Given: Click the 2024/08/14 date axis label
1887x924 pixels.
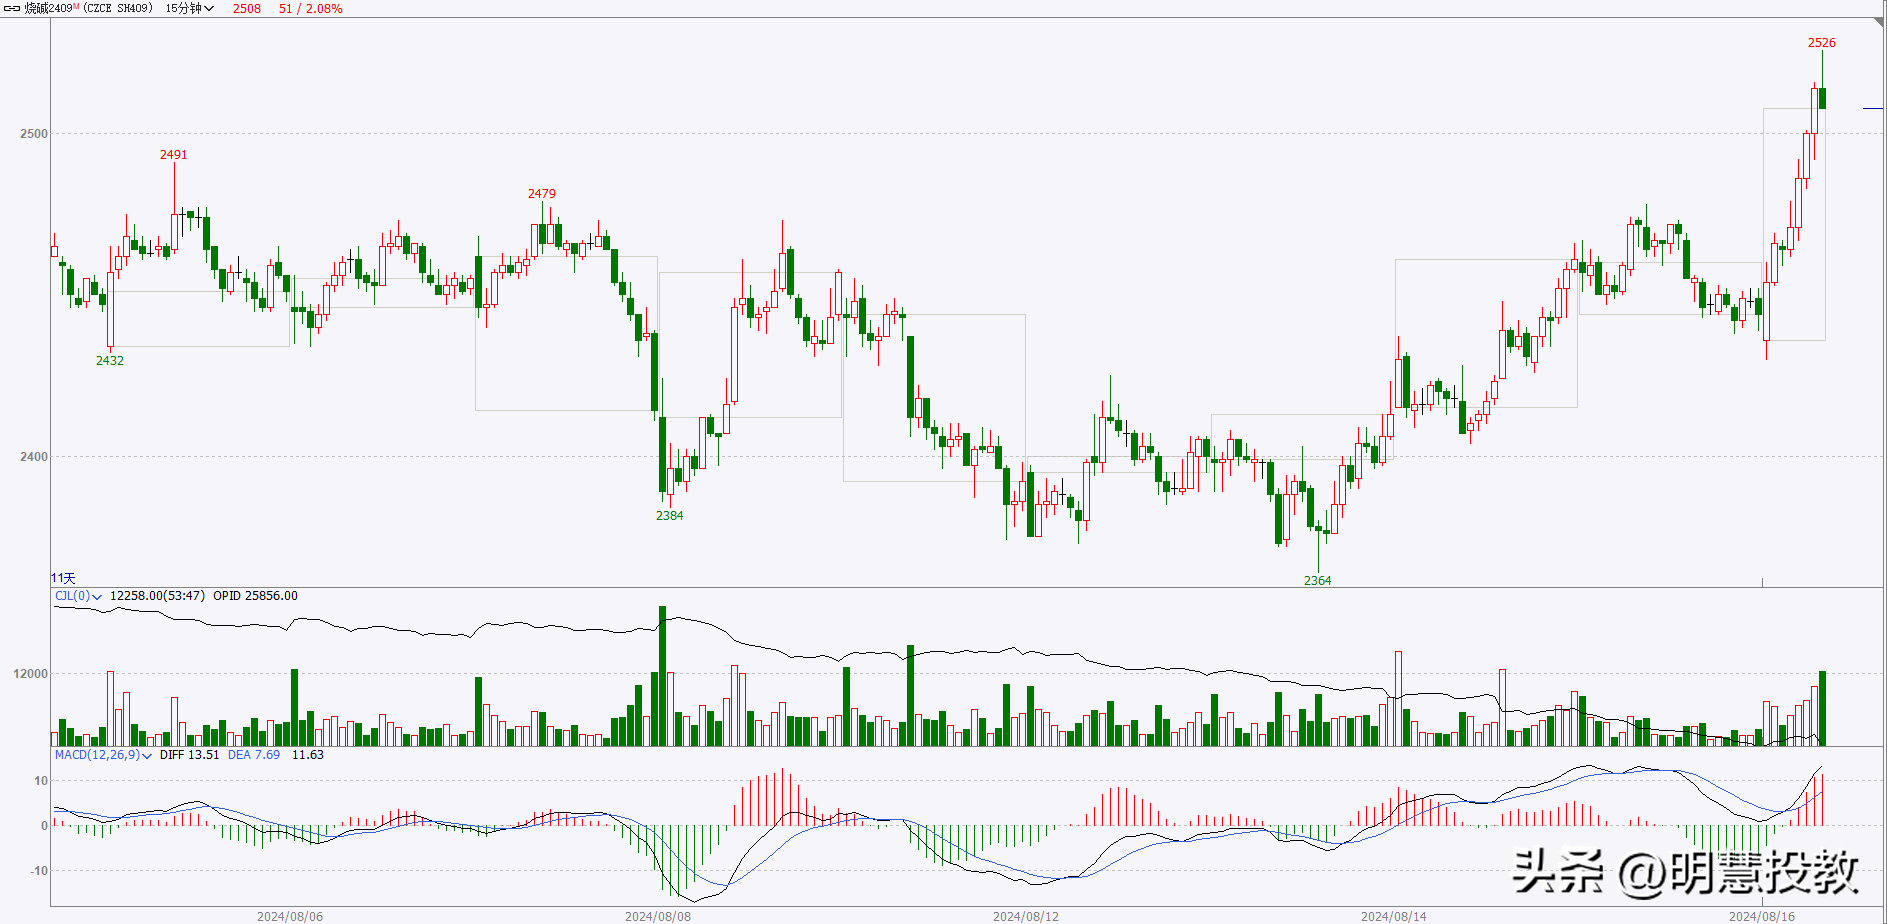Looking at the screenshot, I should coord(1393,916).
